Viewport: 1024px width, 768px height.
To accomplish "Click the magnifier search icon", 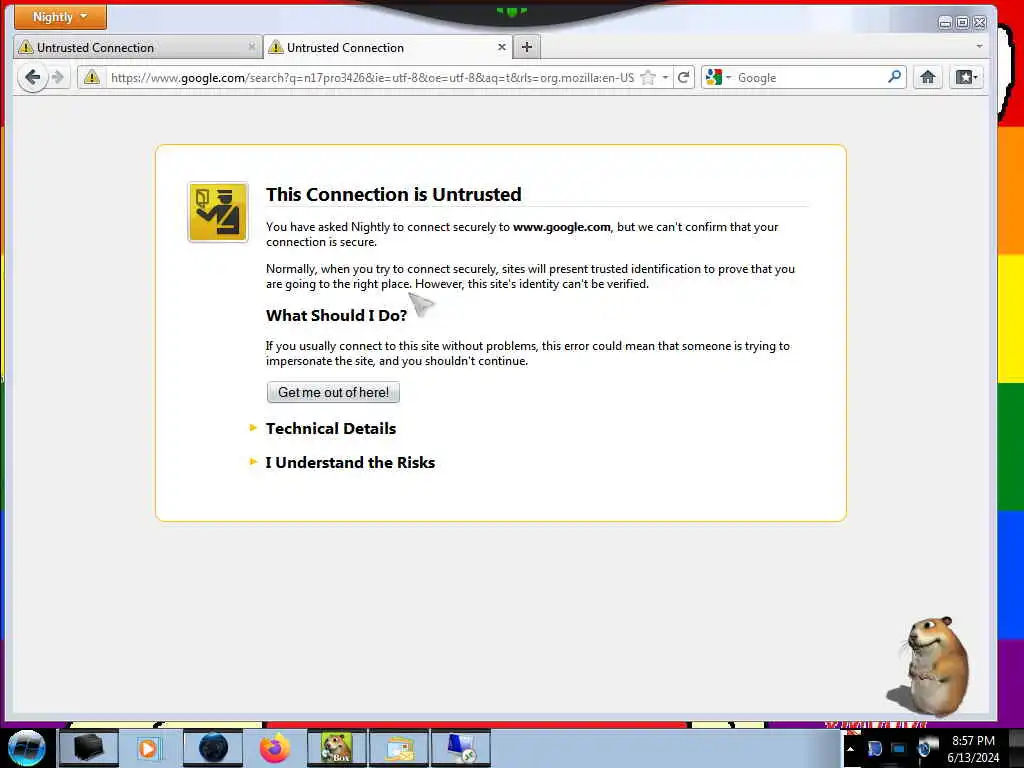I will [895, 77].
